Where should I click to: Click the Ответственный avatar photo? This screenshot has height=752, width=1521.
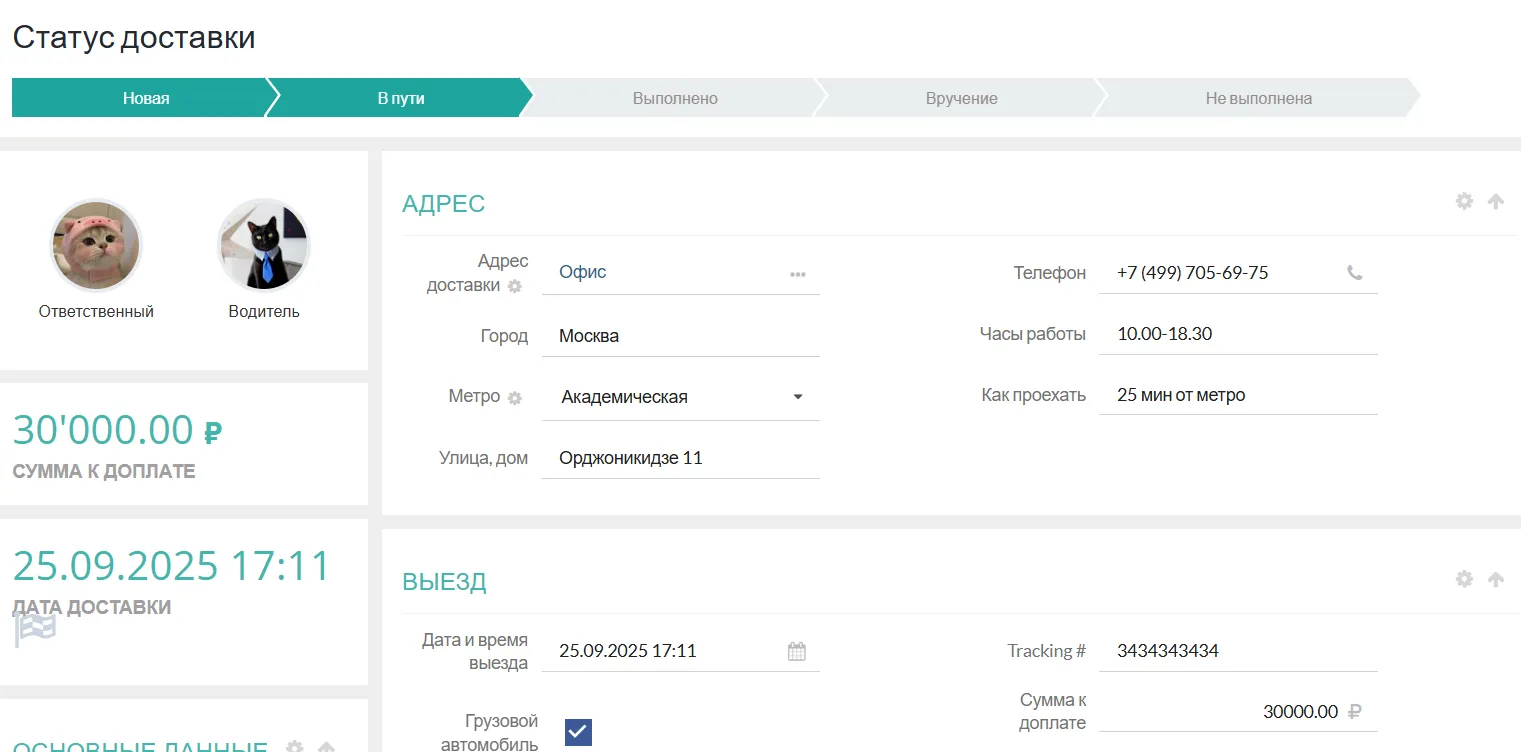point(96,245)
